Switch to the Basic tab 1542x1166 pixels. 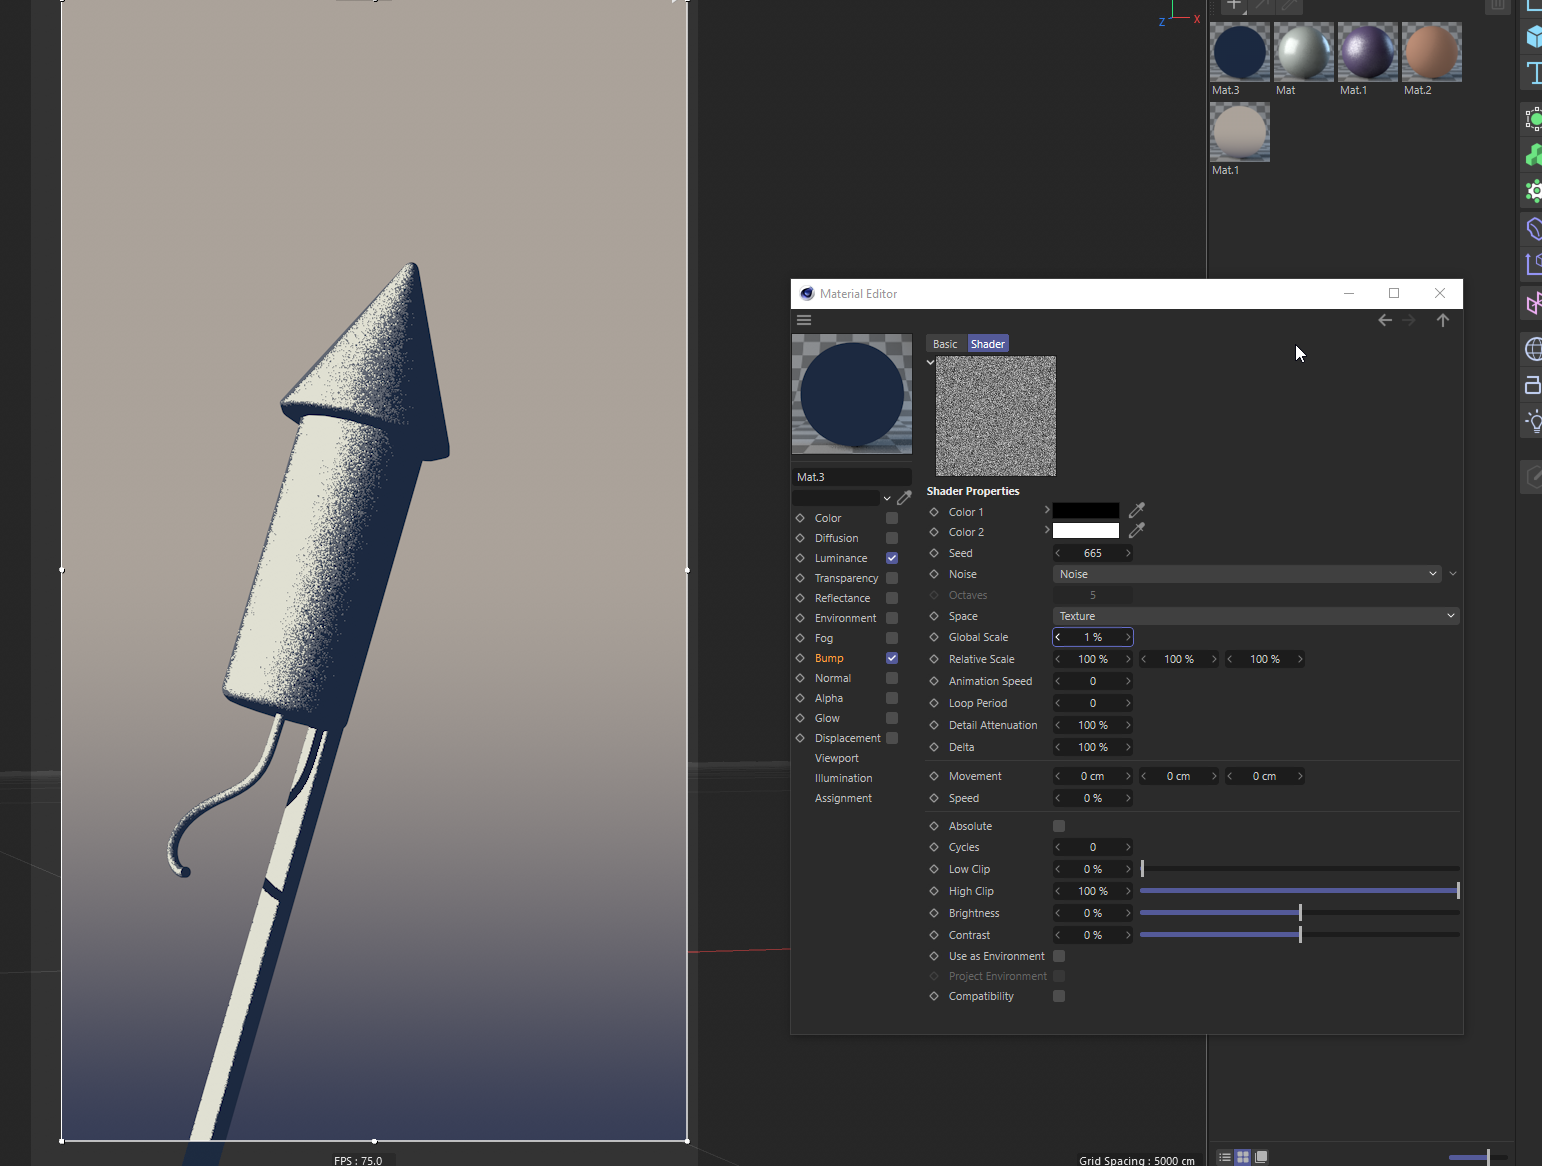(x=945, y=344)
